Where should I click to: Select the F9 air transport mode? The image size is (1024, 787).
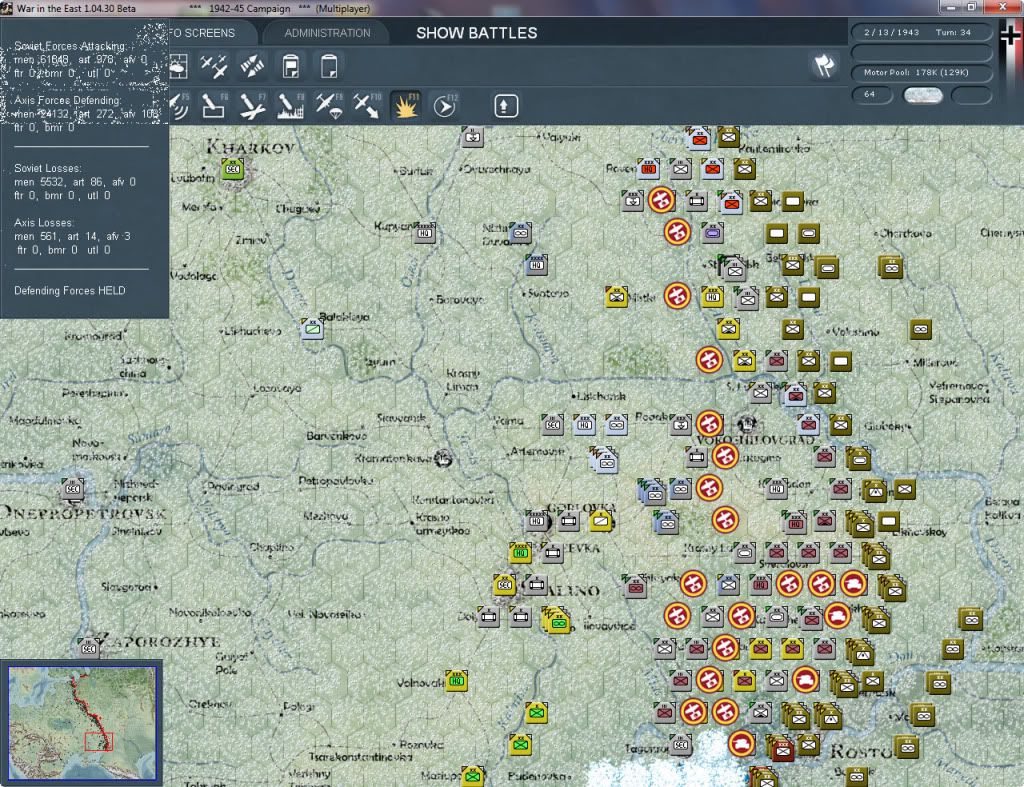329,106
